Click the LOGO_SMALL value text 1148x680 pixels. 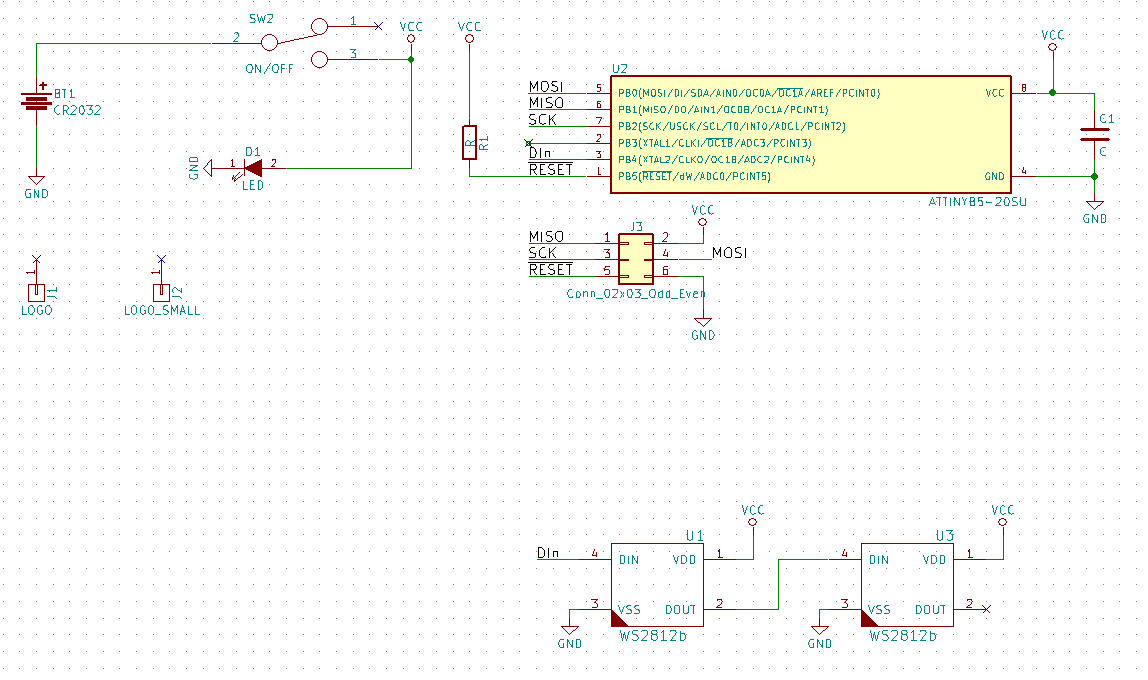[x=162, y=310]
